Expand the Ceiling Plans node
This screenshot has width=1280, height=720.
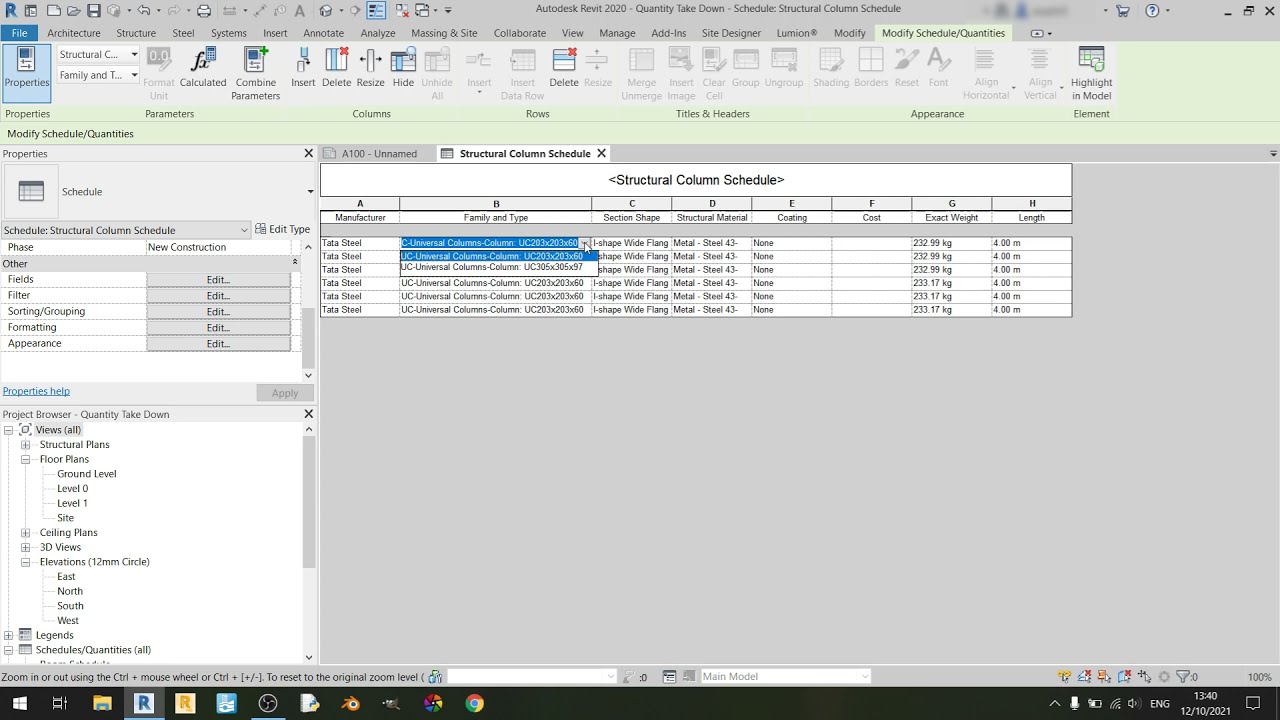pos(26,533)
